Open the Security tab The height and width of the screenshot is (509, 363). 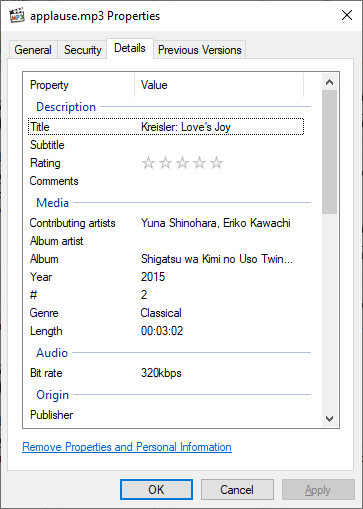tap(82, 50)
